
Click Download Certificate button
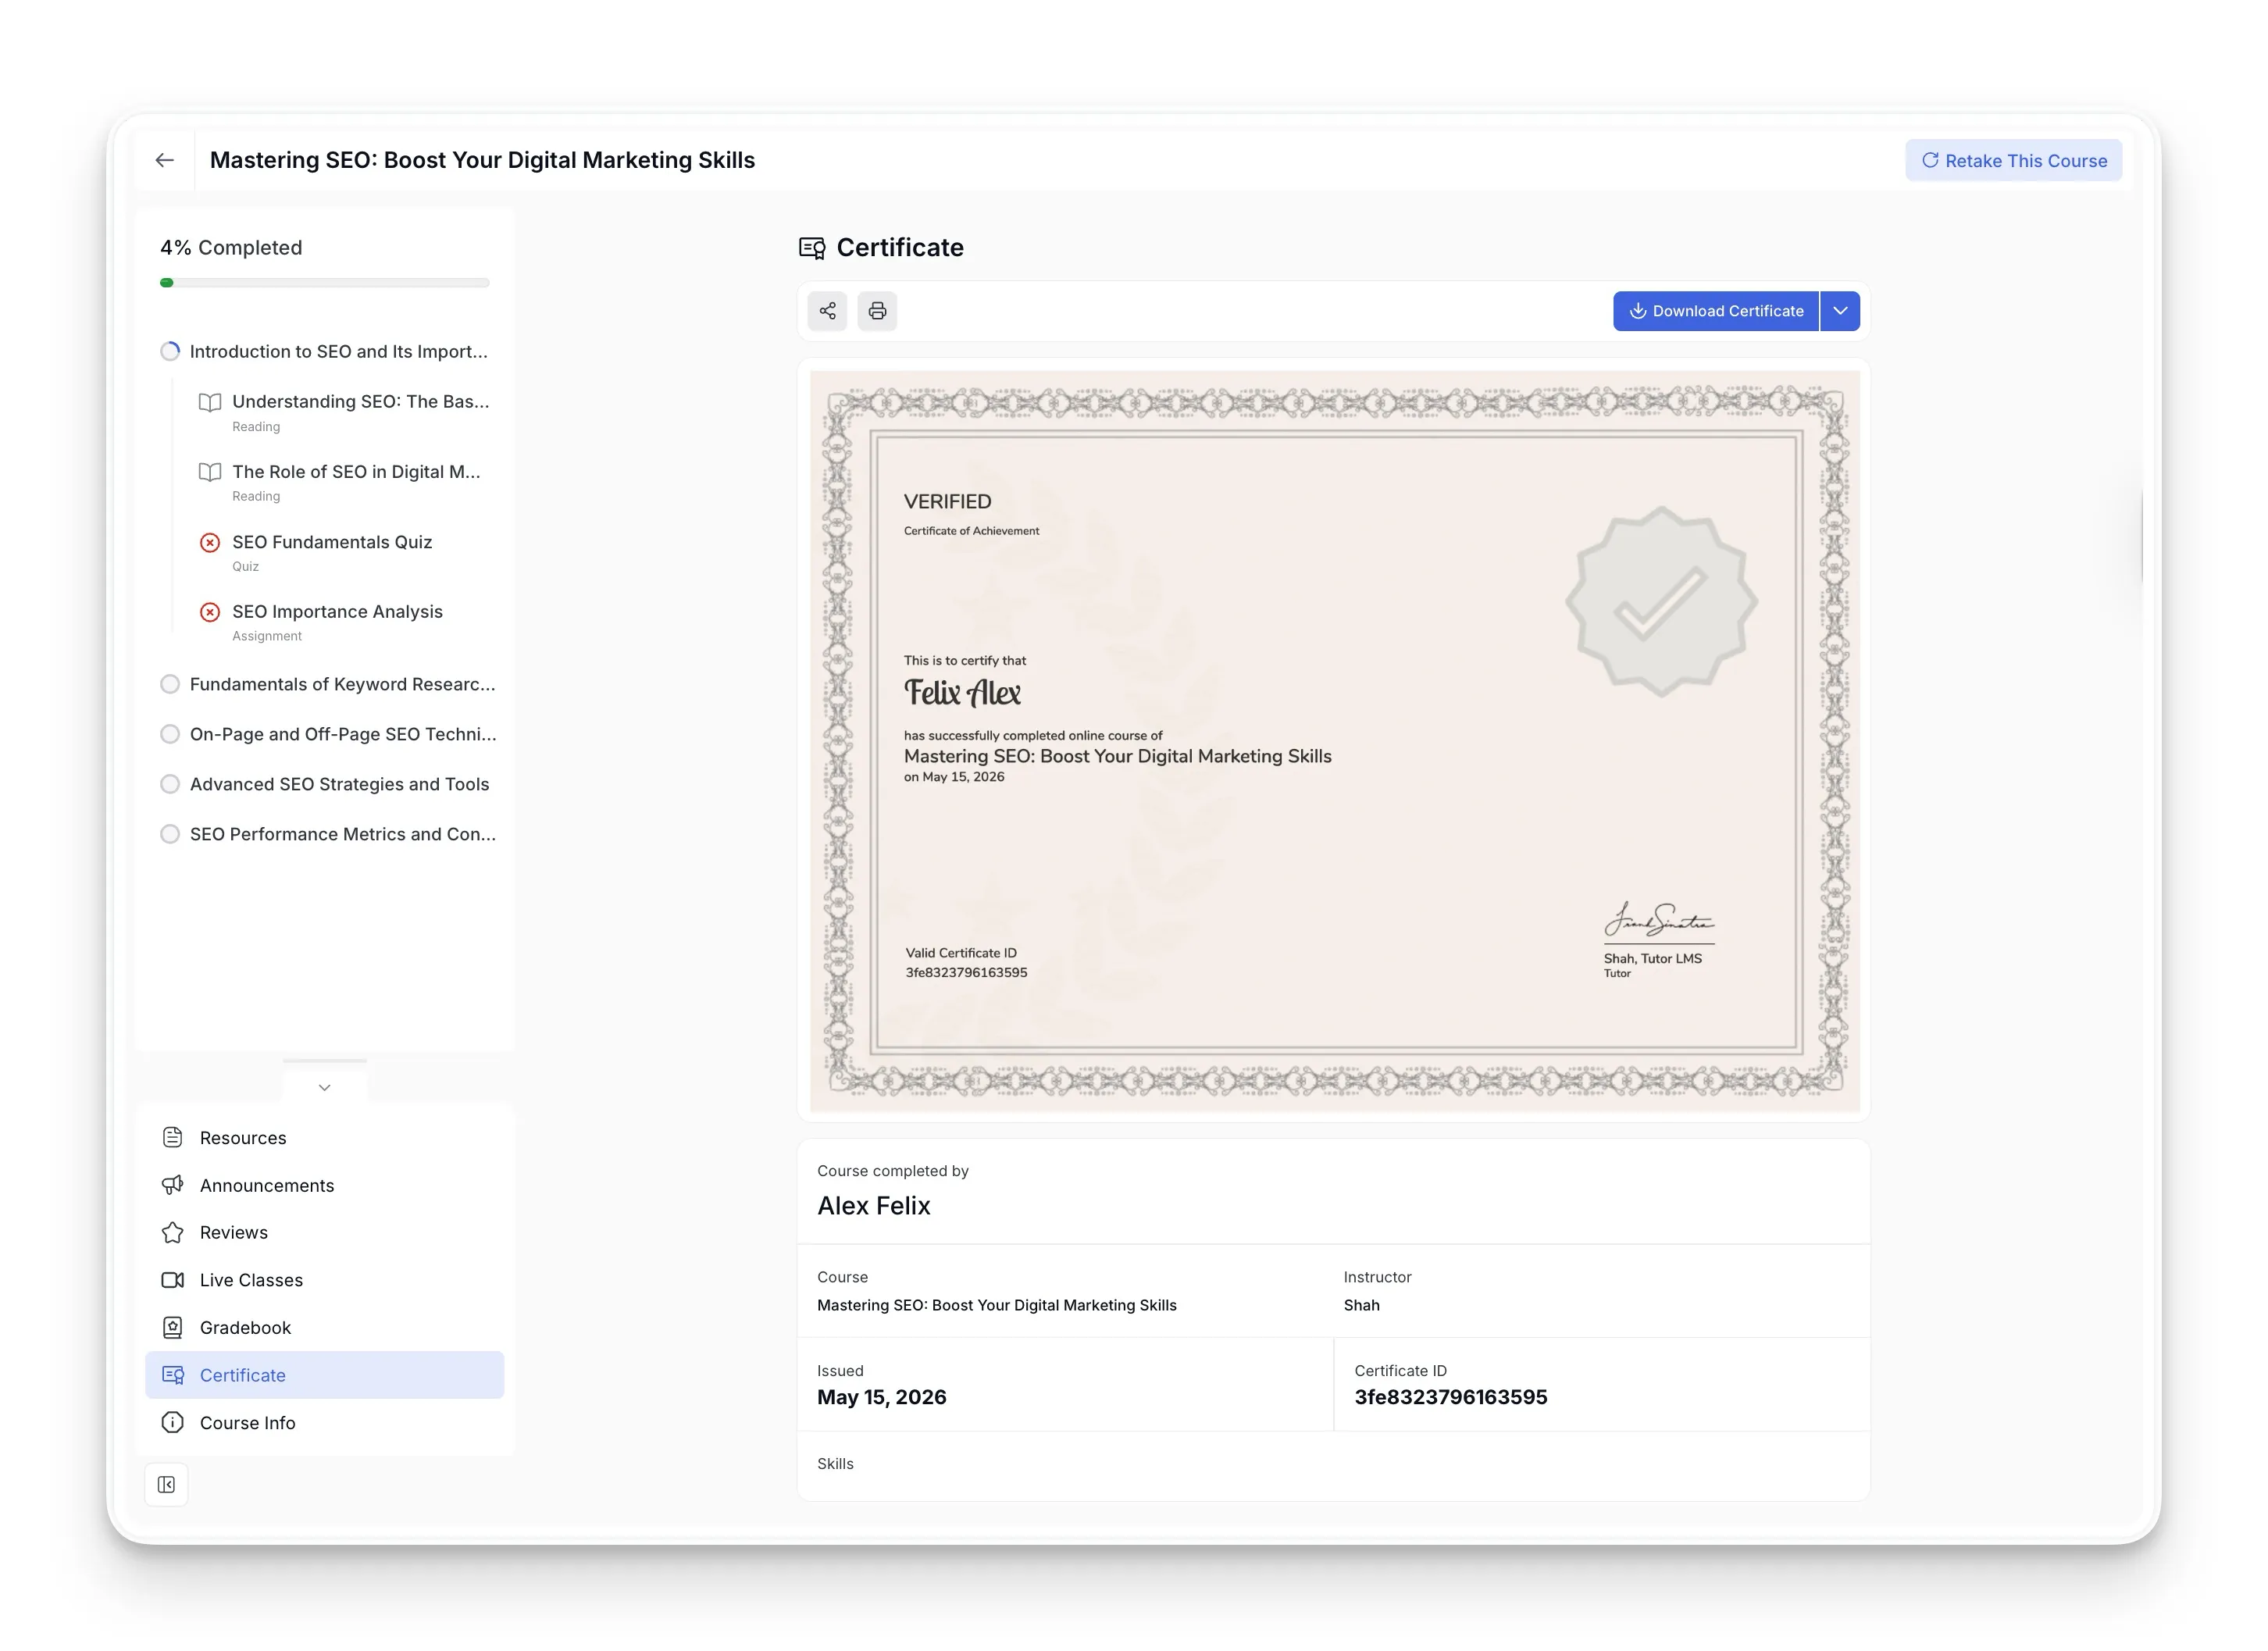(x=1716, y=311)
